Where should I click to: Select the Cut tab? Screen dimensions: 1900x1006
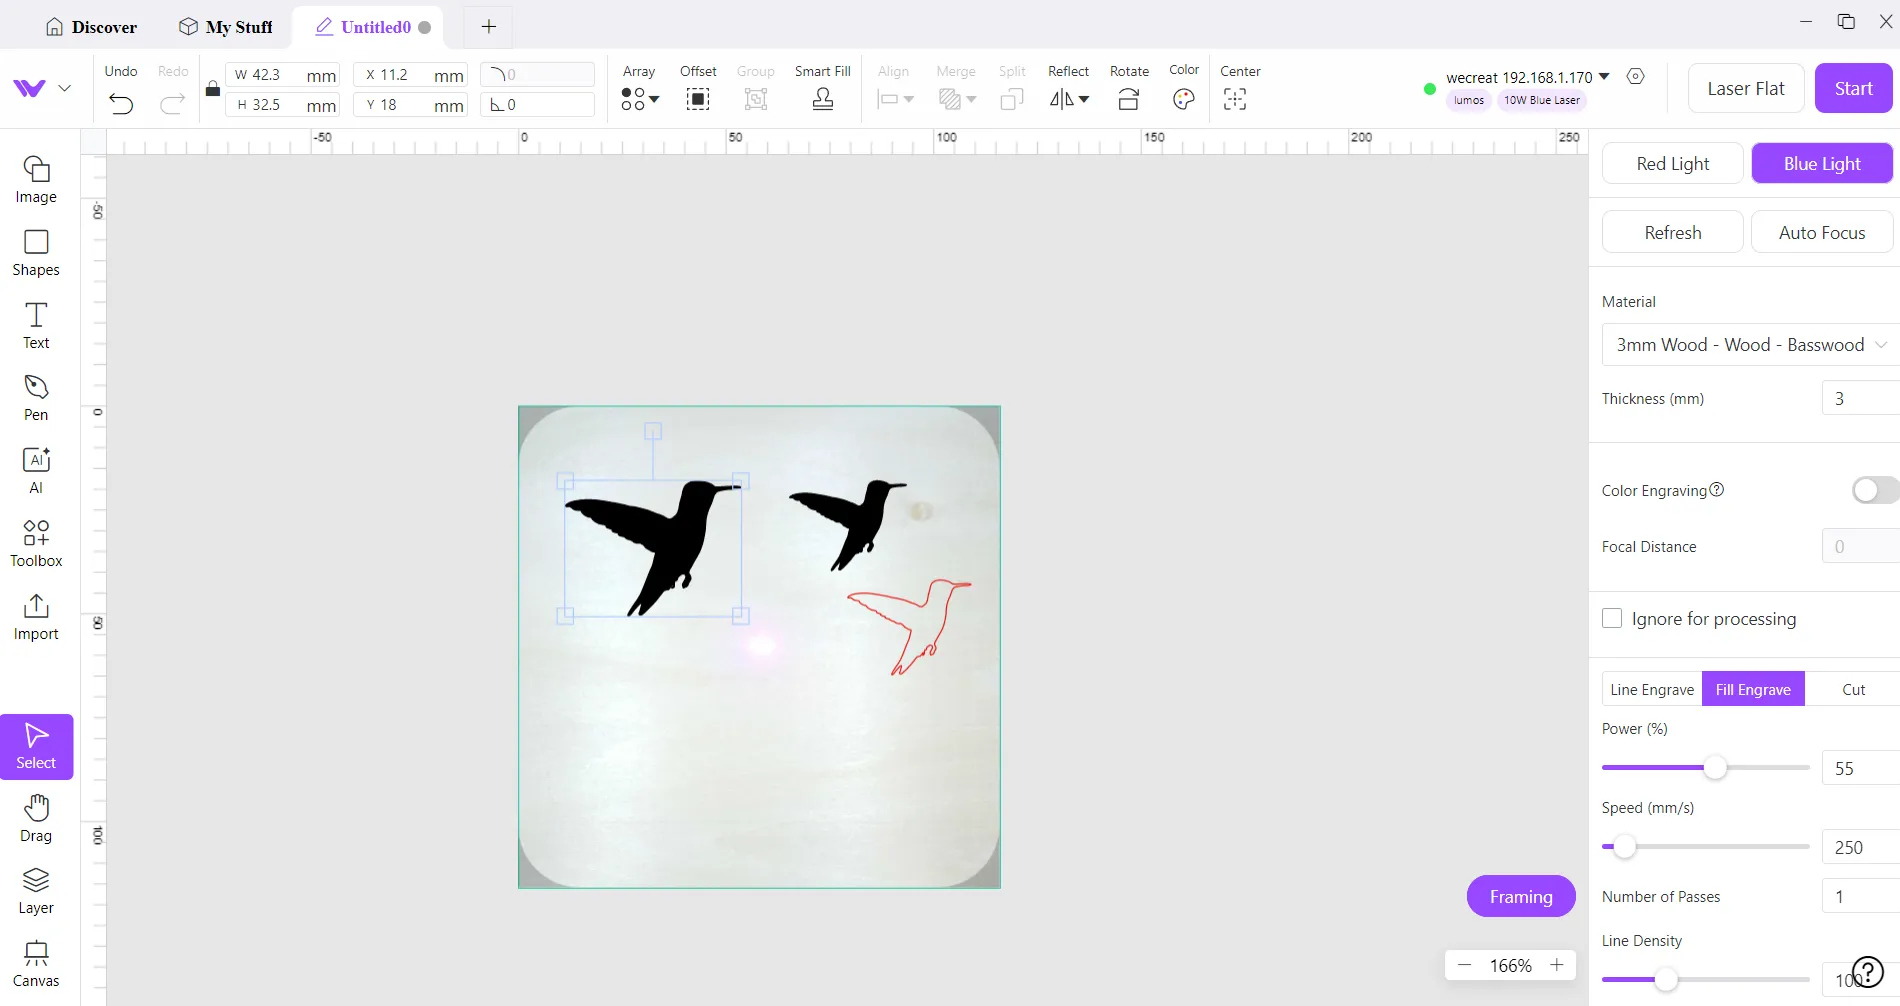pyautogui.click(x=1853, y=689)
